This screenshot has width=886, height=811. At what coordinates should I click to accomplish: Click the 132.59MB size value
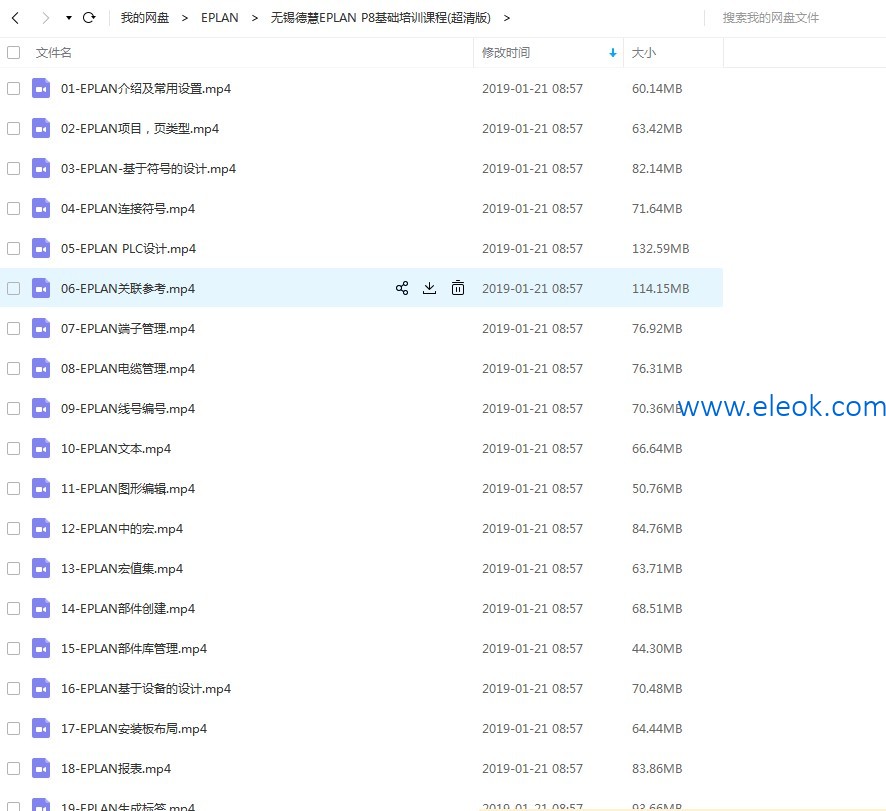point(661,249)
